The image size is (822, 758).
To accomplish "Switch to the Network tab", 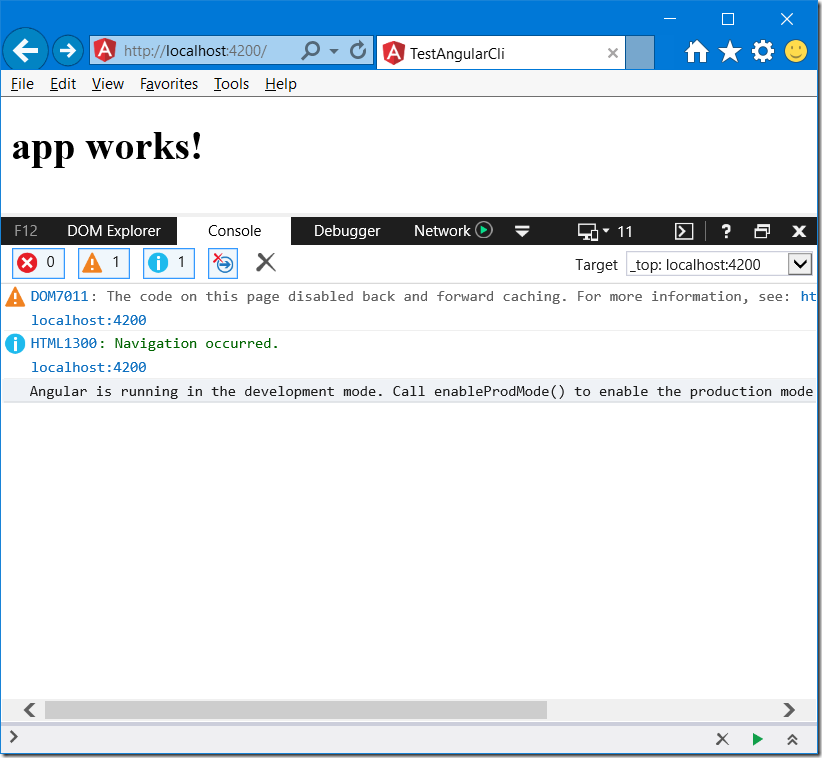I will [x=442, y=231].
